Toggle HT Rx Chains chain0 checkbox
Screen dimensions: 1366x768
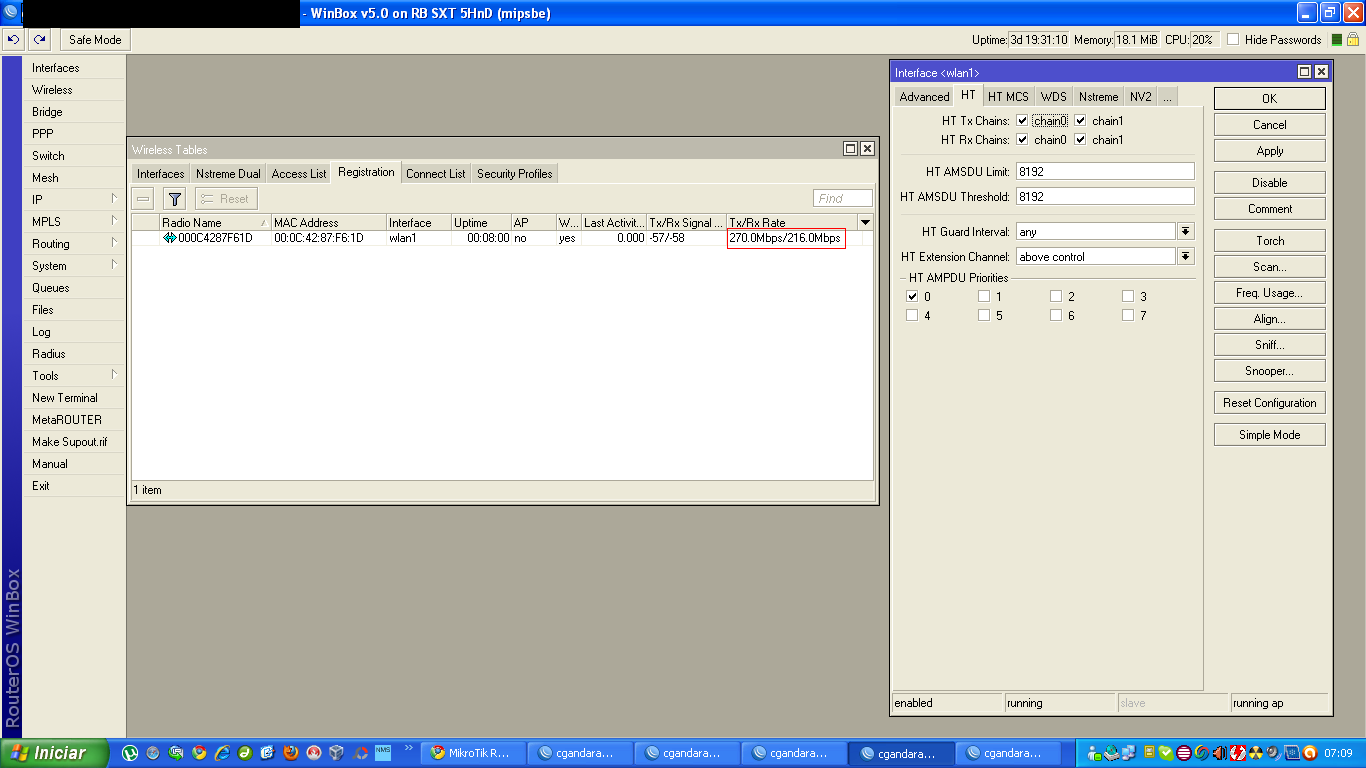click(1022, 140)
